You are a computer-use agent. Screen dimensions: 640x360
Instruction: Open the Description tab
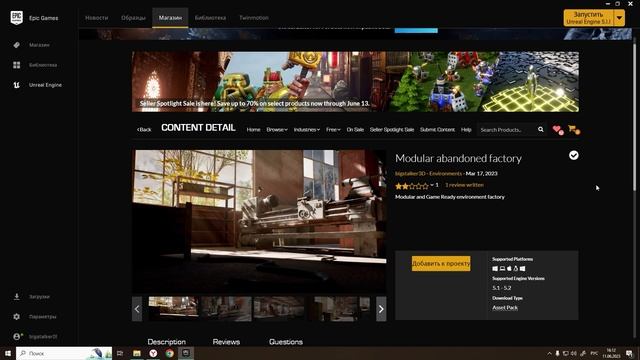[167, 342]
